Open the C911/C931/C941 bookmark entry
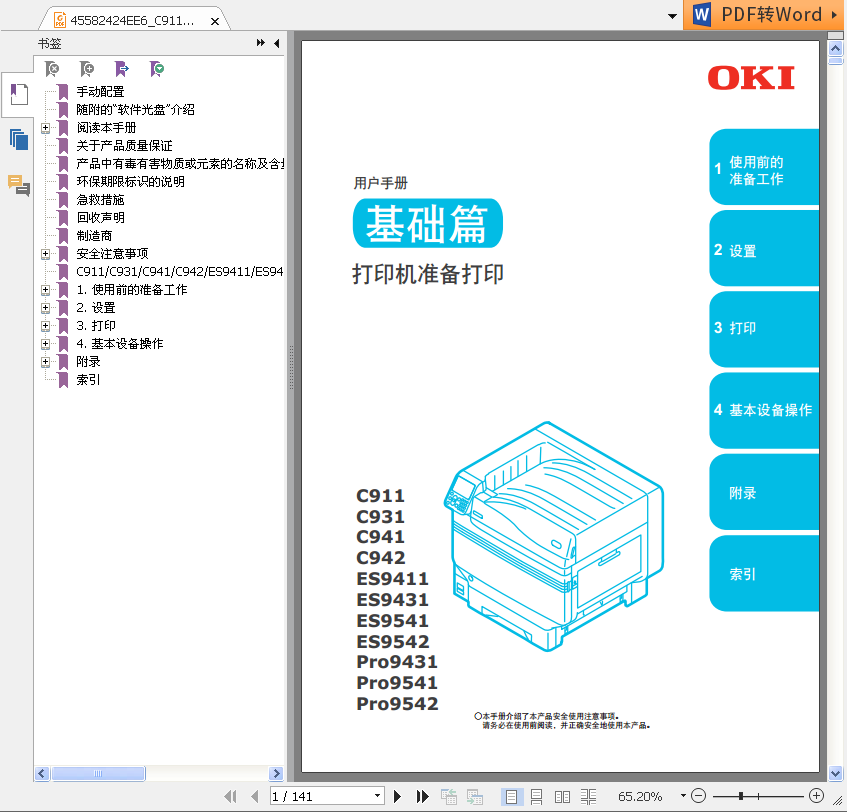Screen dimensions: 847x812 point(180,272)
